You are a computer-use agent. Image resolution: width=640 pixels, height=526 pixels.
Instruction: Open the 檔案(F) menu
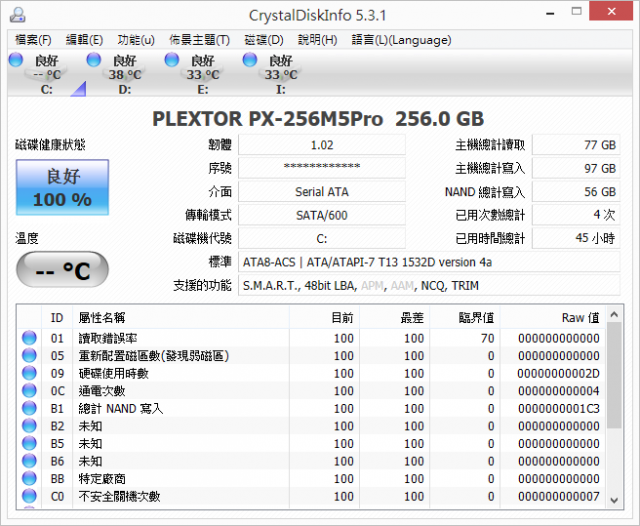(33, 40)
